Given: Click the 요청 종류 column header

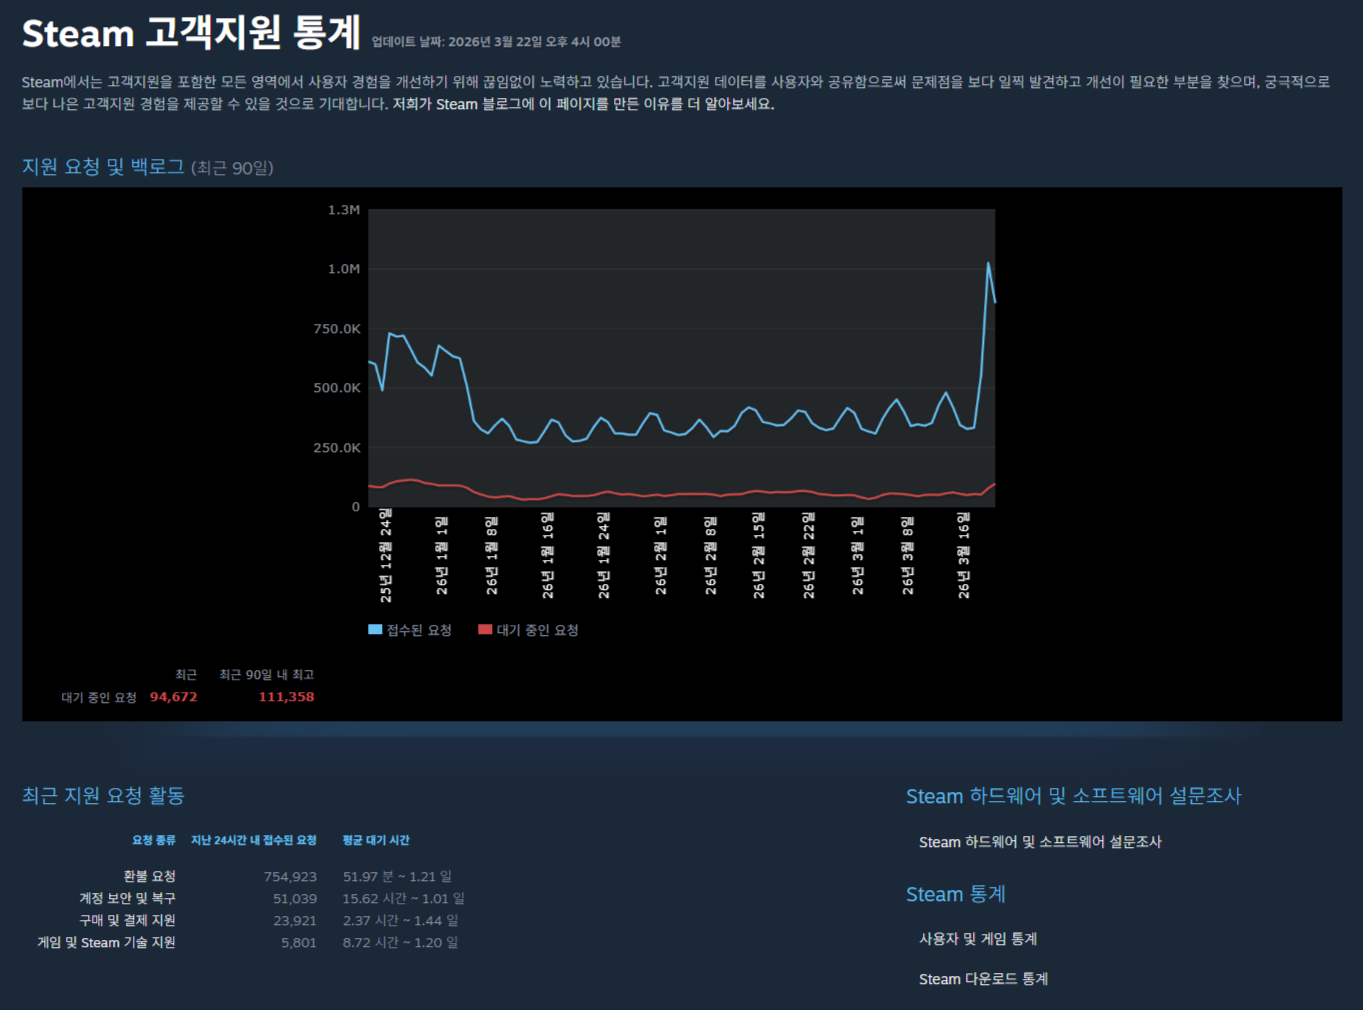Looking at the screenshot, I should click(154, 840).
